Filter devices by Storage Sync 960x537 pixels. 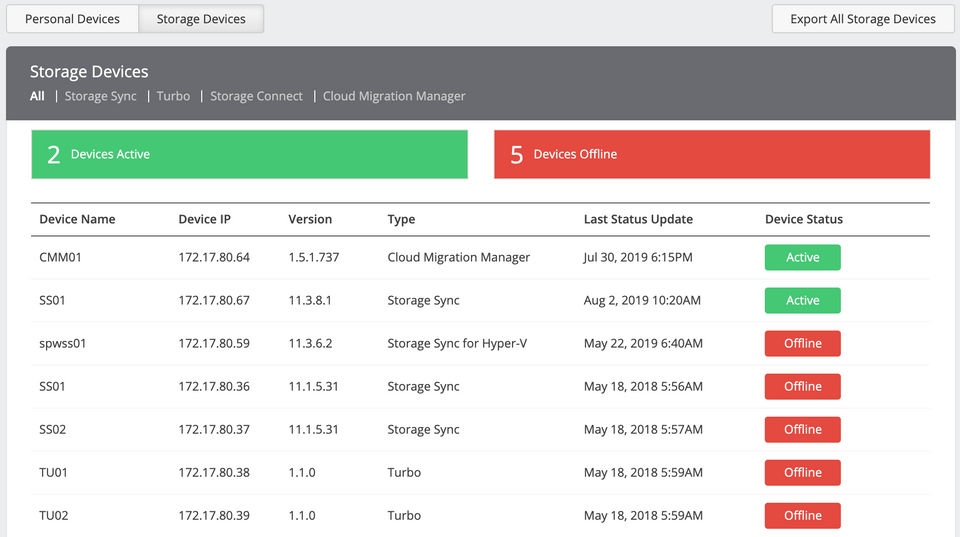pos(100,96)
